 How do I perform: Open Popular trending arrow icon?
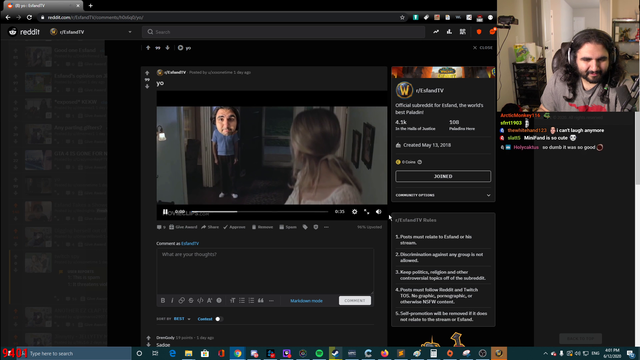[x=436, y=32]
